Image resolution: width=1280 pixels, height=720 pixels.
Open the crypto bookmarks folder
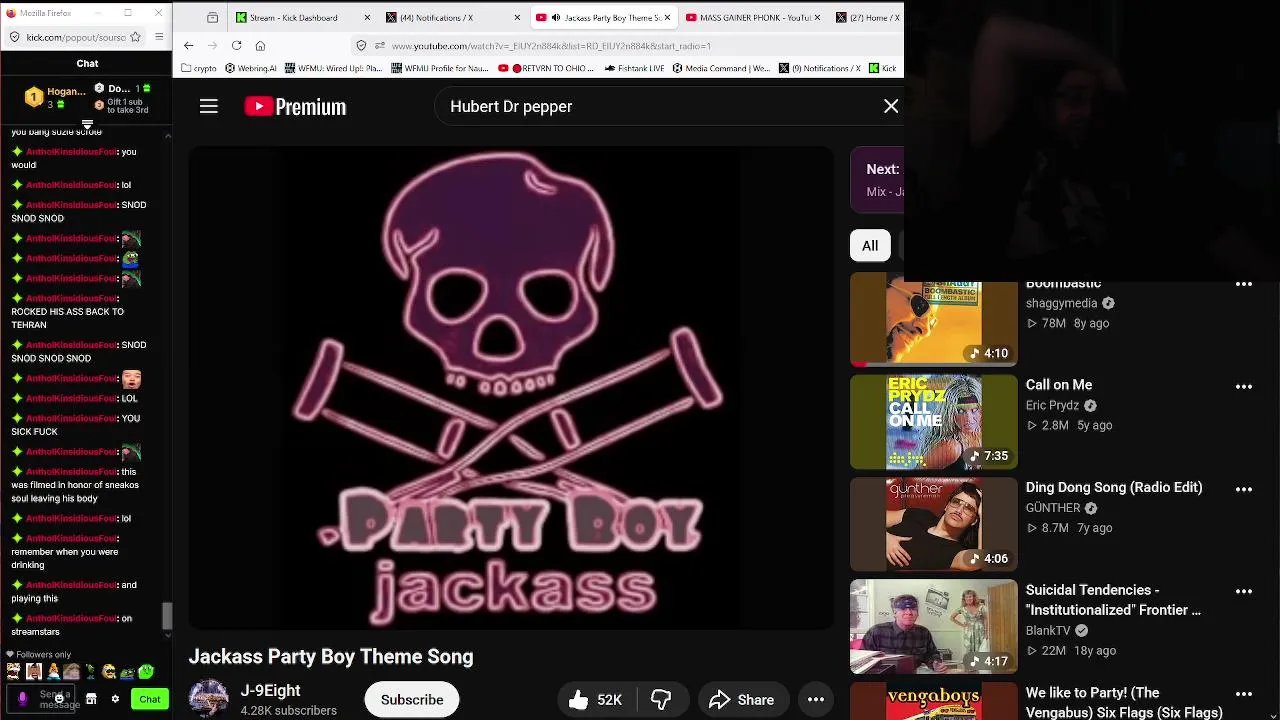click(198, 68)
